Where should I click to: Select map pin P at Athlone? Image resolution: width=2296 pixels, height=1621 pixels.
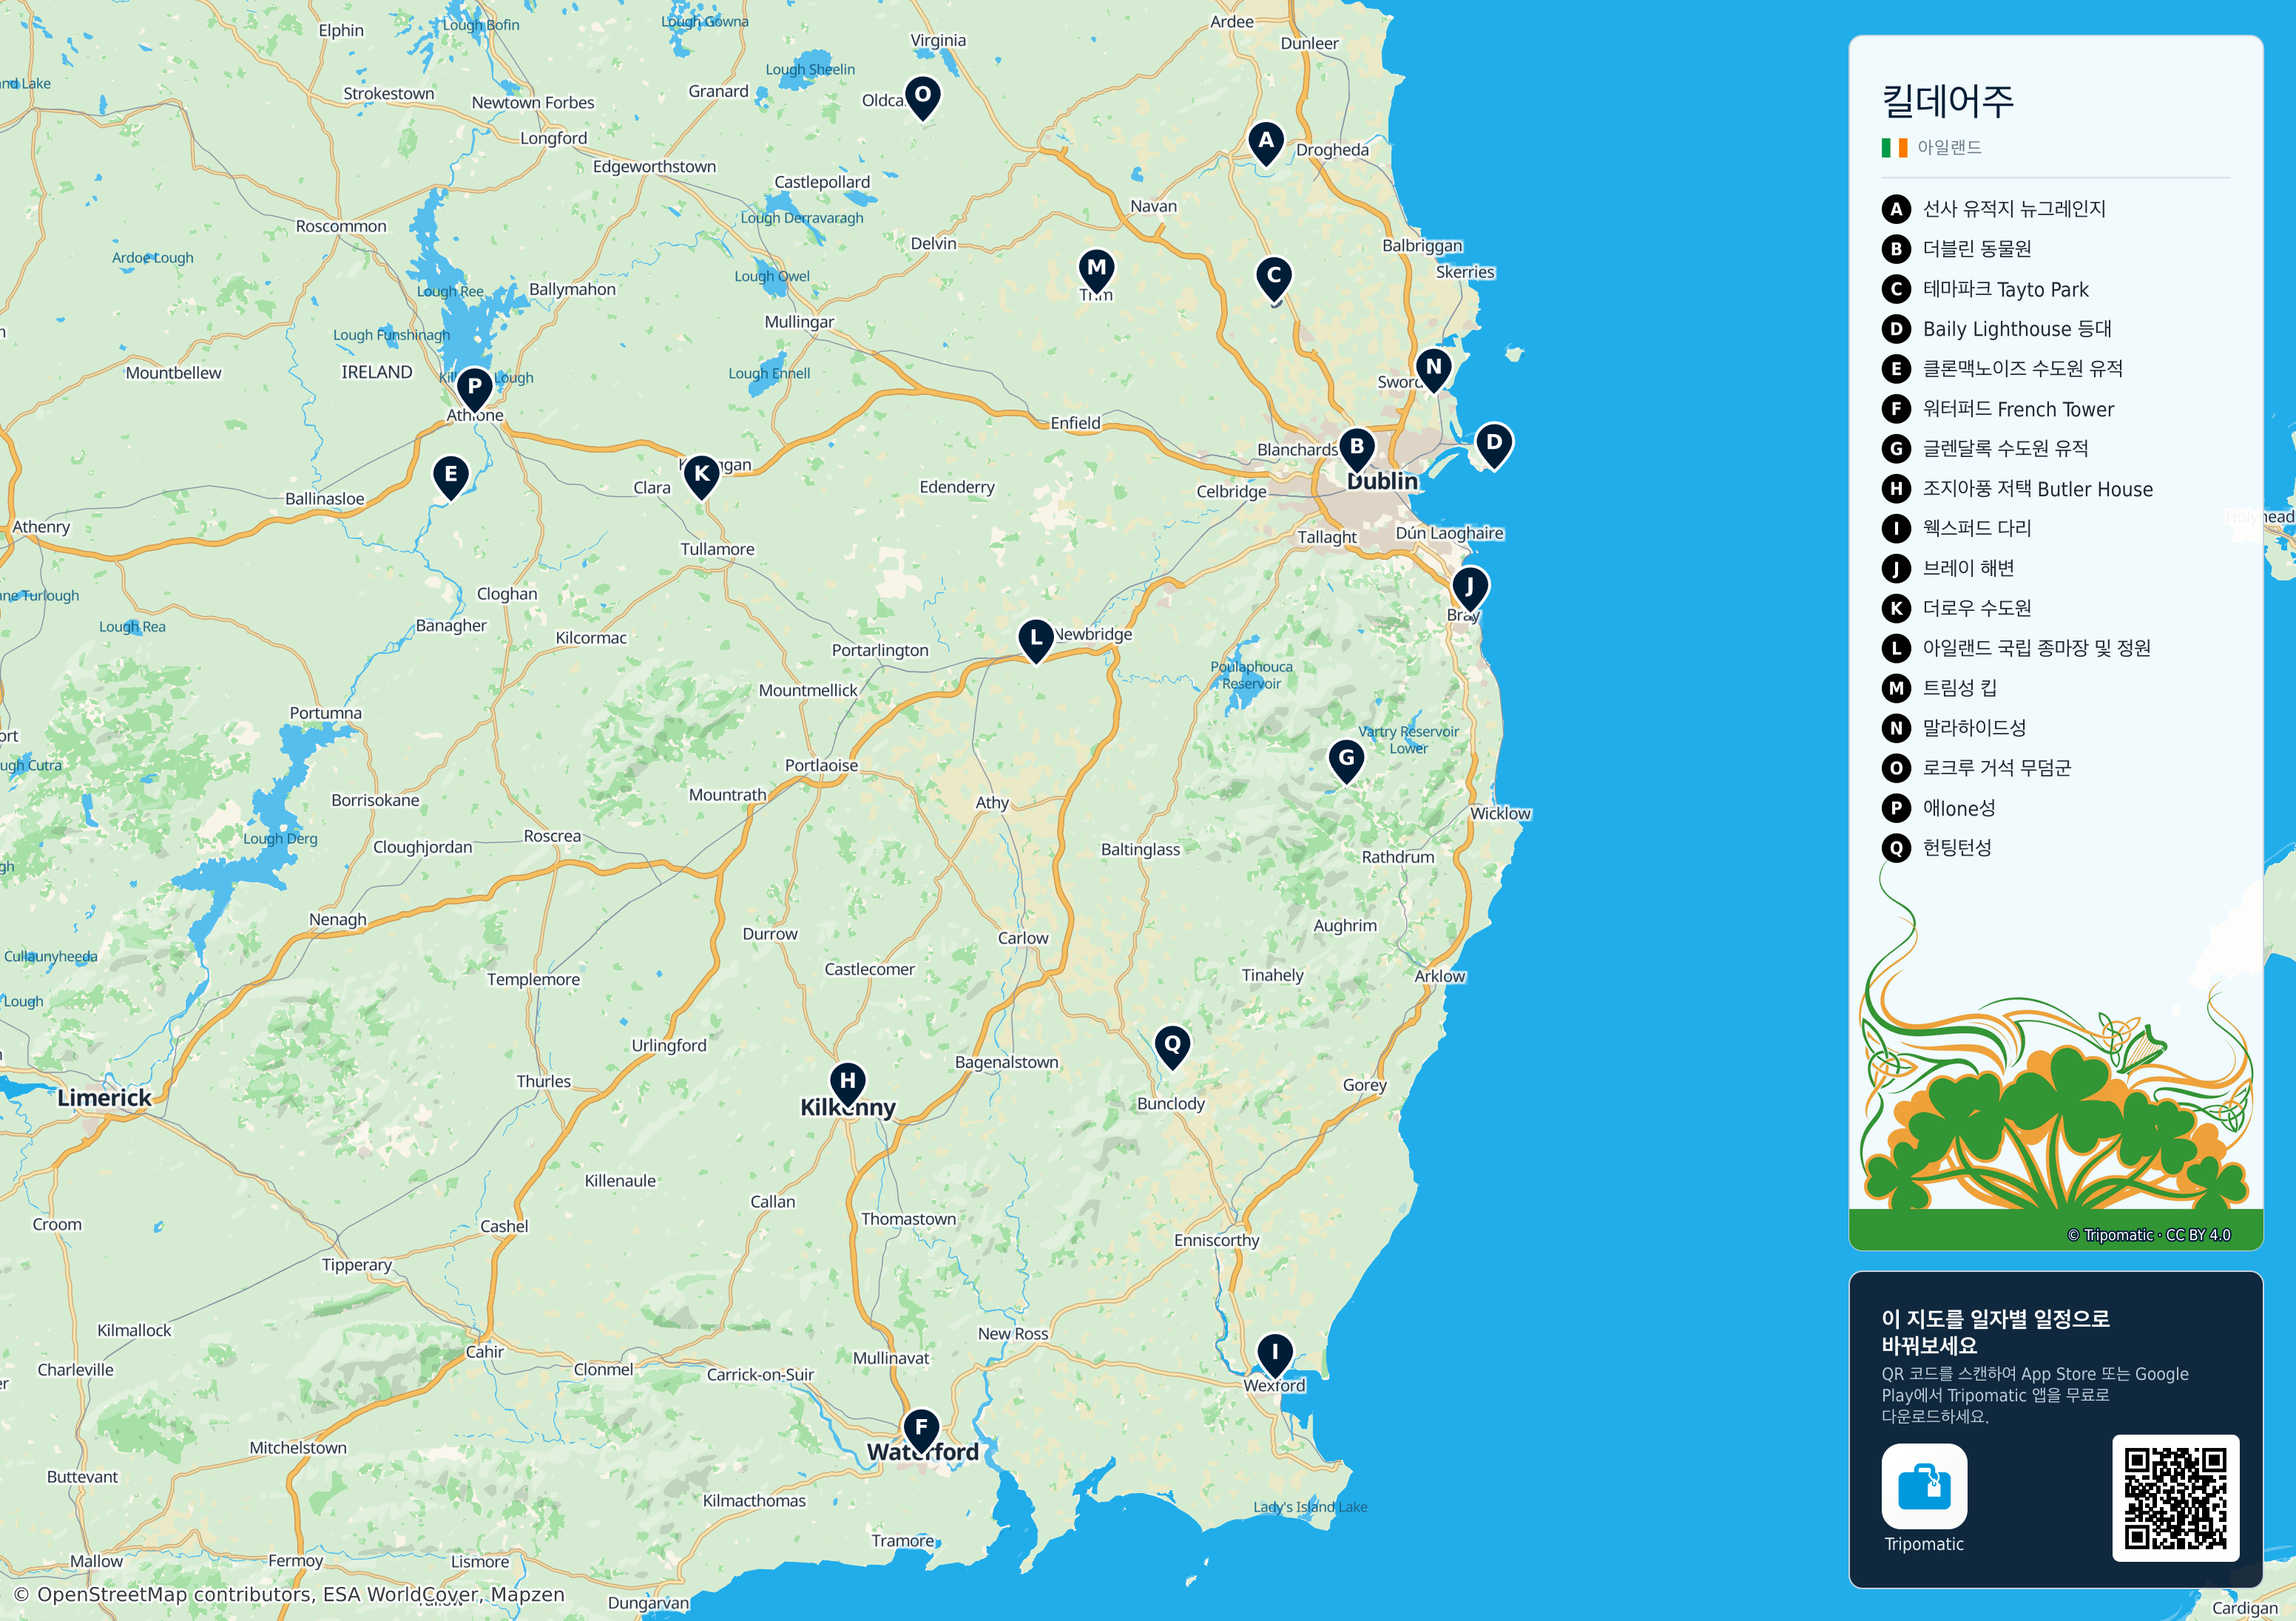click(475, 389)
